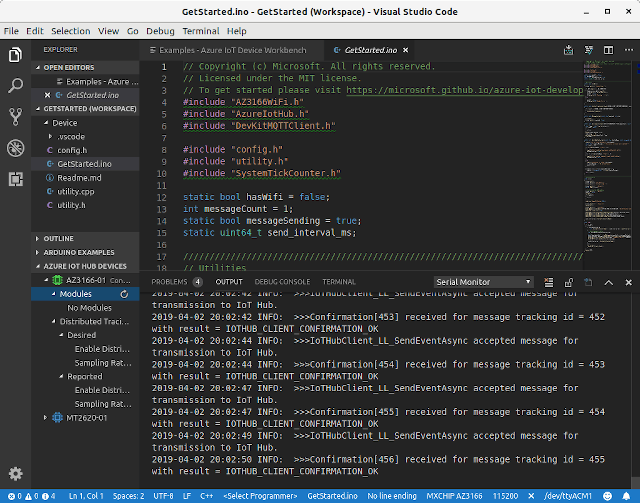Select the AZ3166-01 device icon

coord(58,280)
